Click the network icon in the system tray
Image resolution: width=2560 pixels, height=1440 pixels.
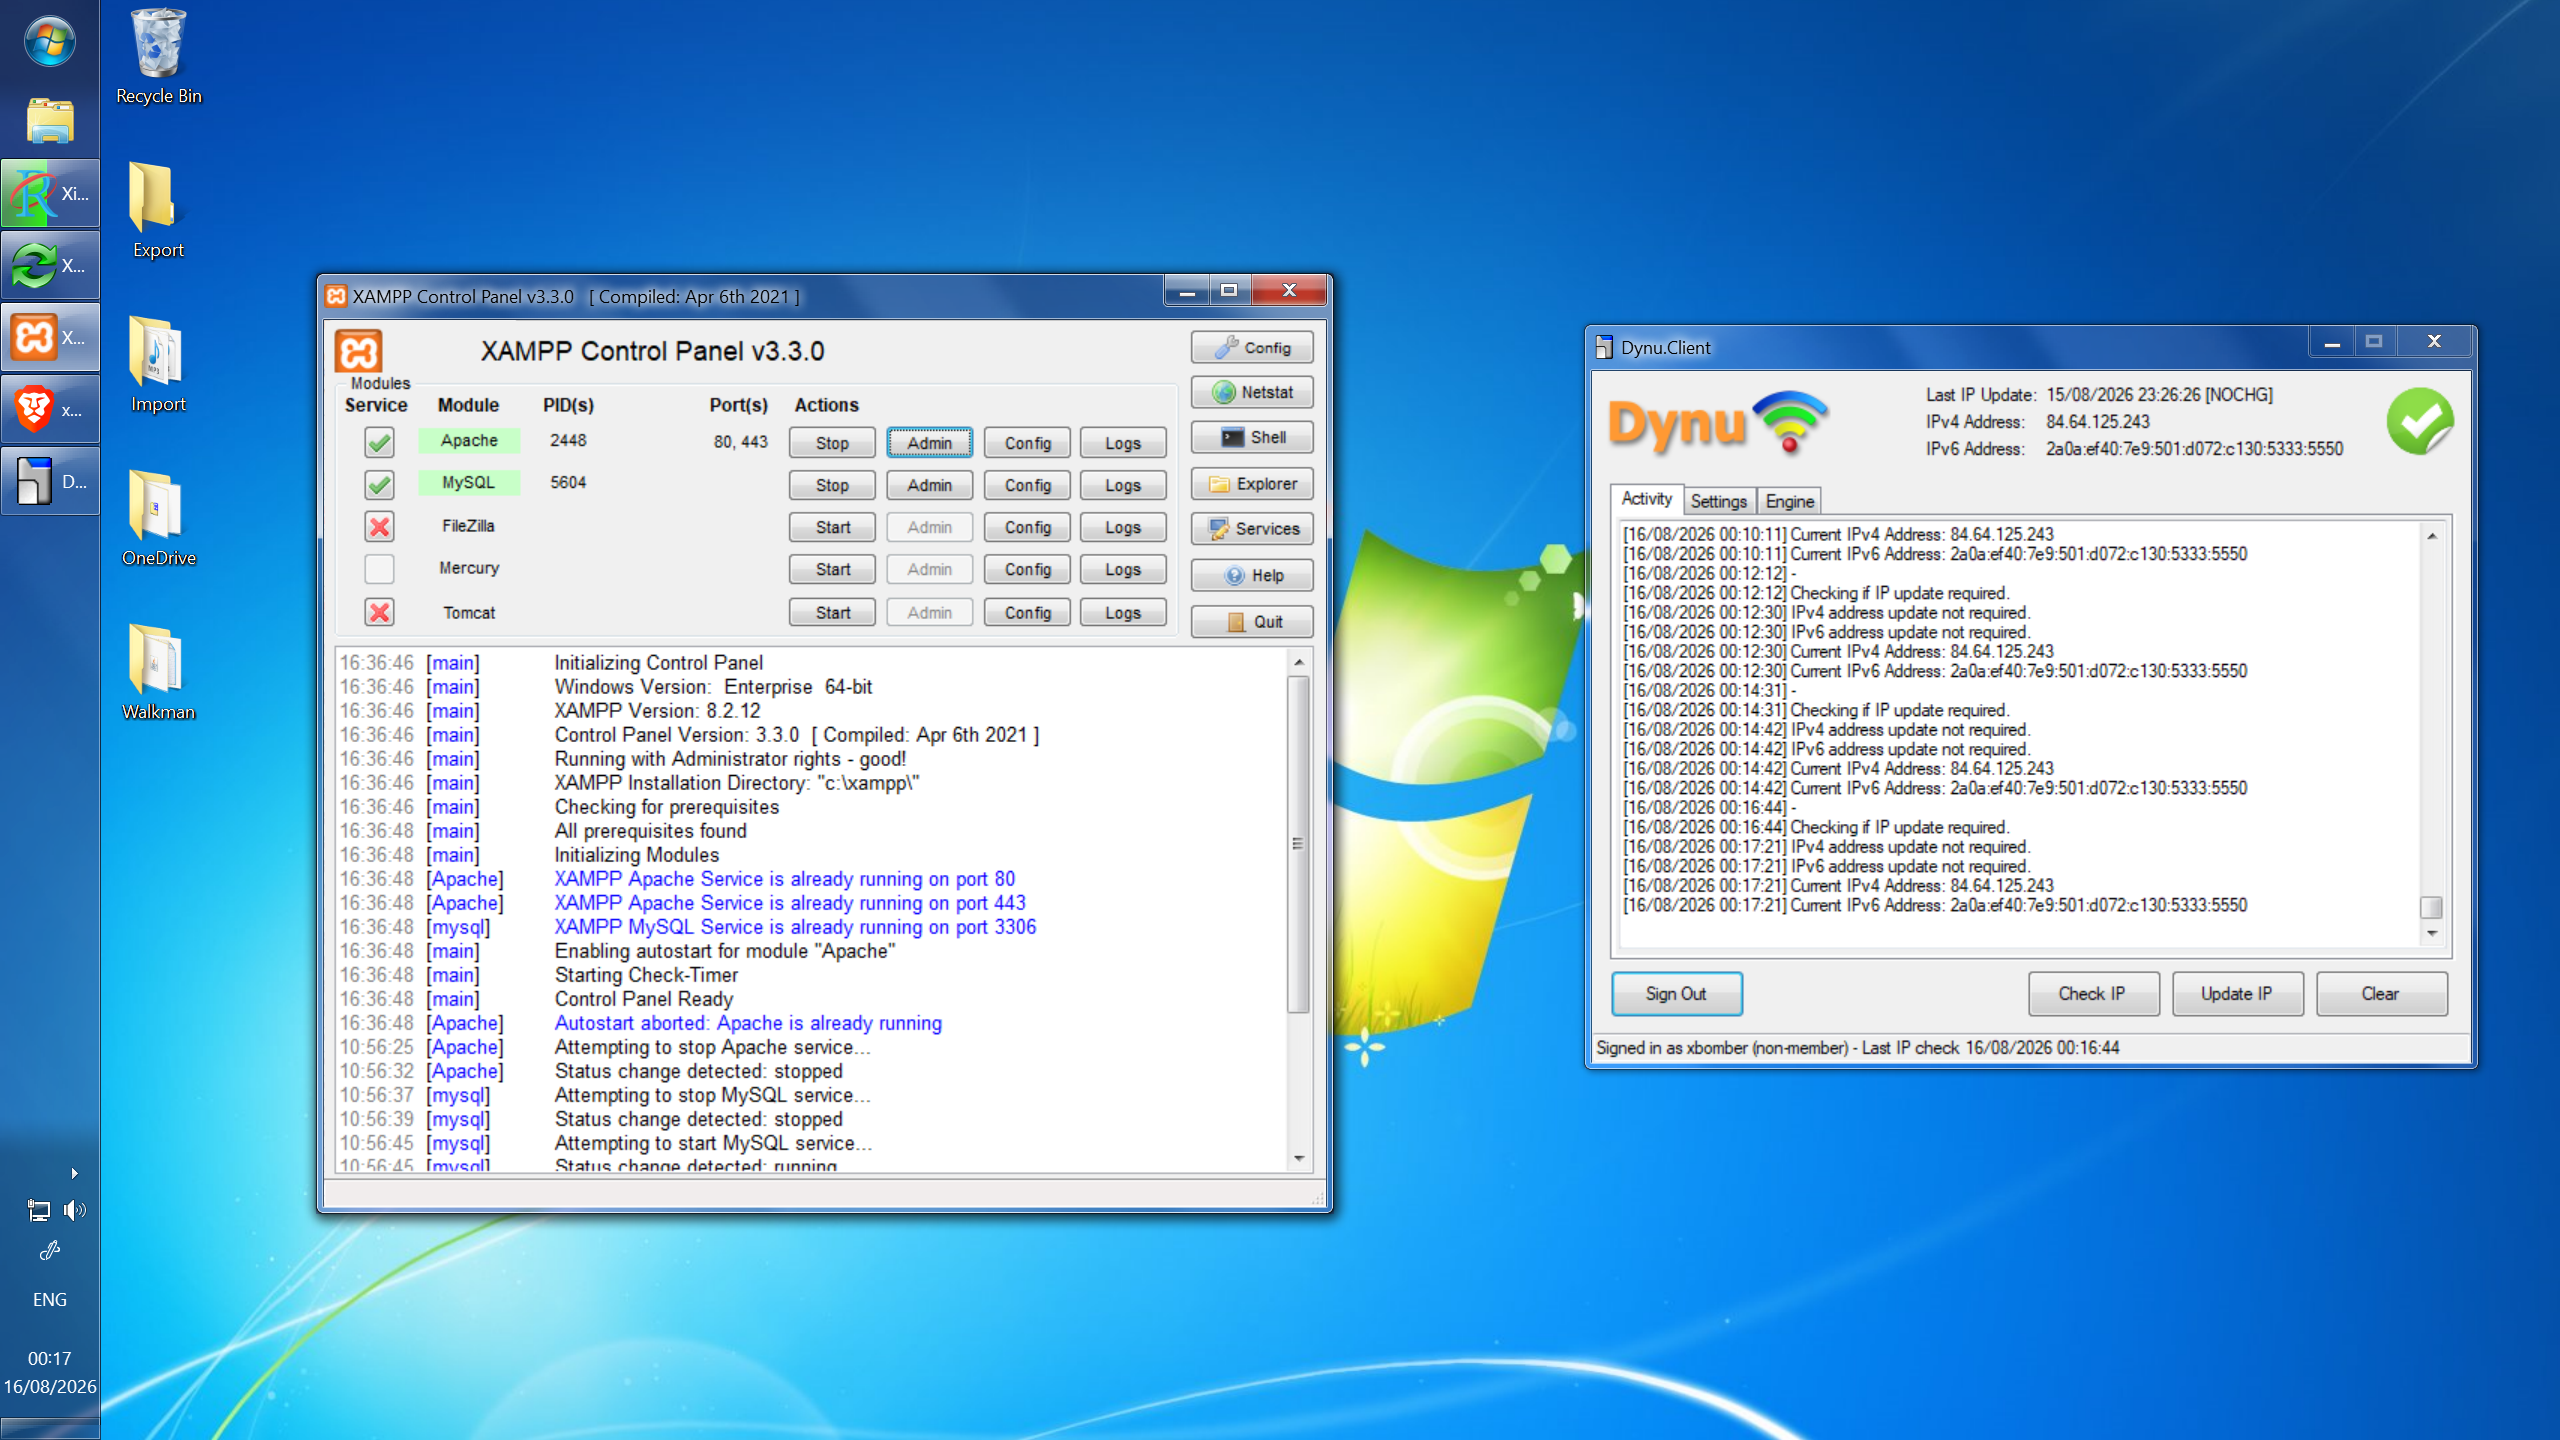click(x=39, y=1211)
